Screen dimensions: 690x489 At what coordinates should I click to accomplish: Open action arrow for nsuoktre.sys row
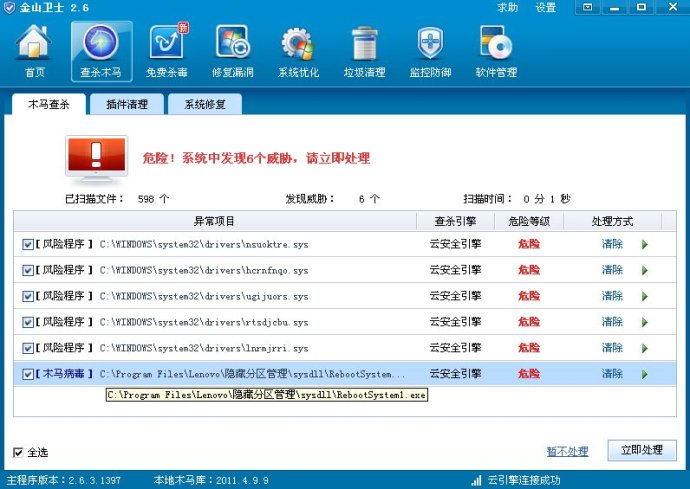(645, 244)
